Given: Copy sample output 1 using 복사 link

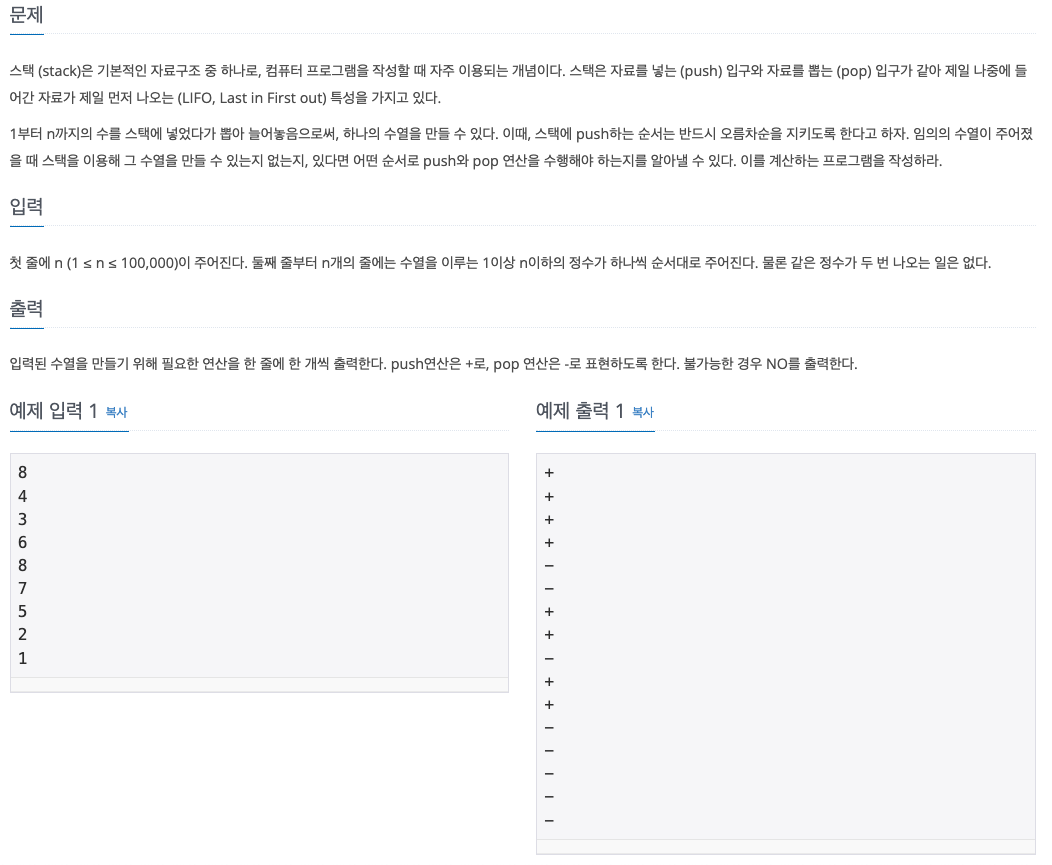Looking at the screenshot, I should [x=643, y=412].
